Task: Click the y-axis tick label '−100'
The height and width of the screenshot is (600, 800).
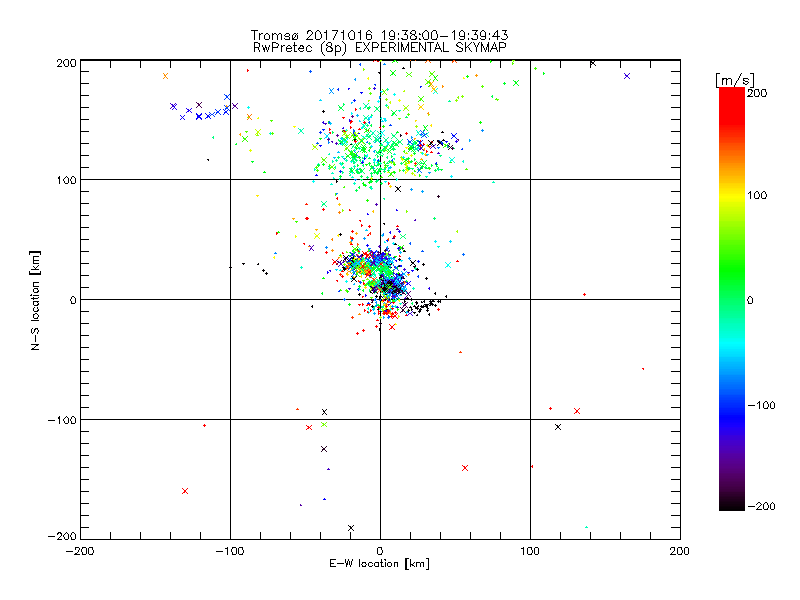Action: coord(62,420)
